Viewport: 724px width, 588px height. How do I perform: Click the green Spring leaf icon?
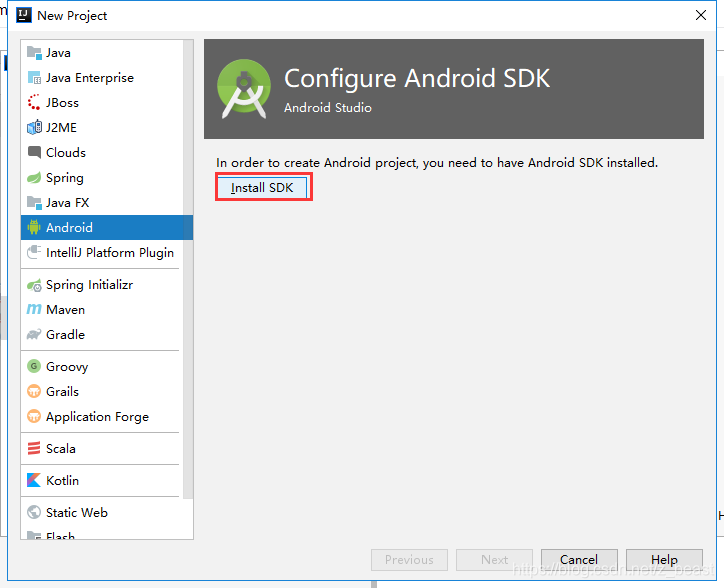click(x=34, y=178)
